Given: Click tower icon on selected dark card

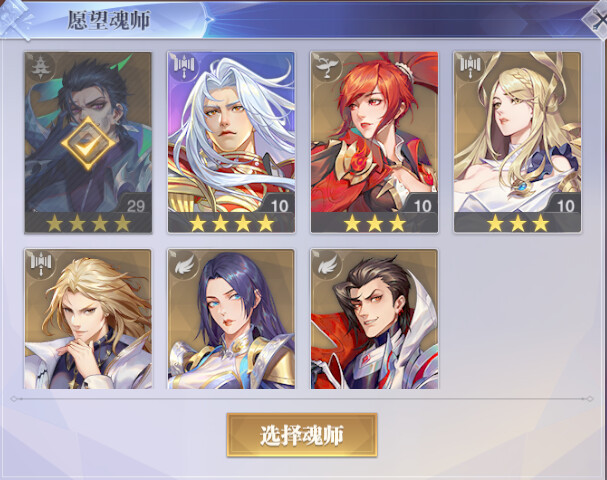Looking at the screenshot, I should (41, 67).
